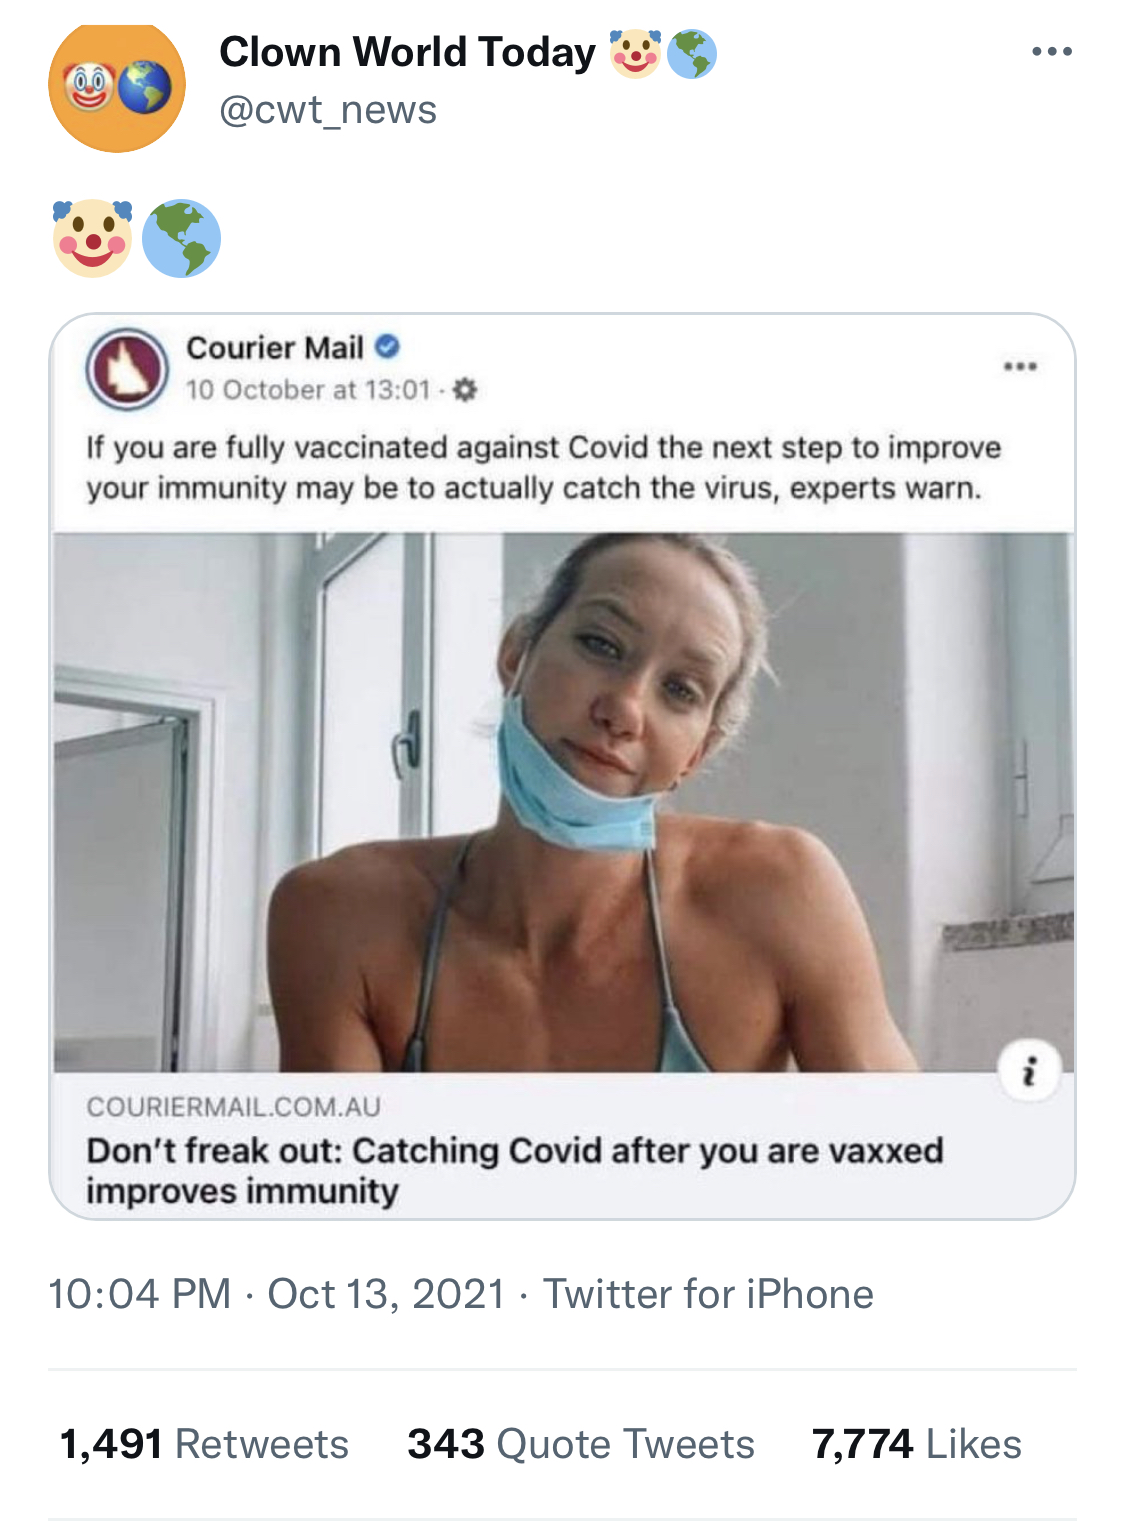
Task: View the 343 Quote Tweets list
Action: pos(580,1444)
